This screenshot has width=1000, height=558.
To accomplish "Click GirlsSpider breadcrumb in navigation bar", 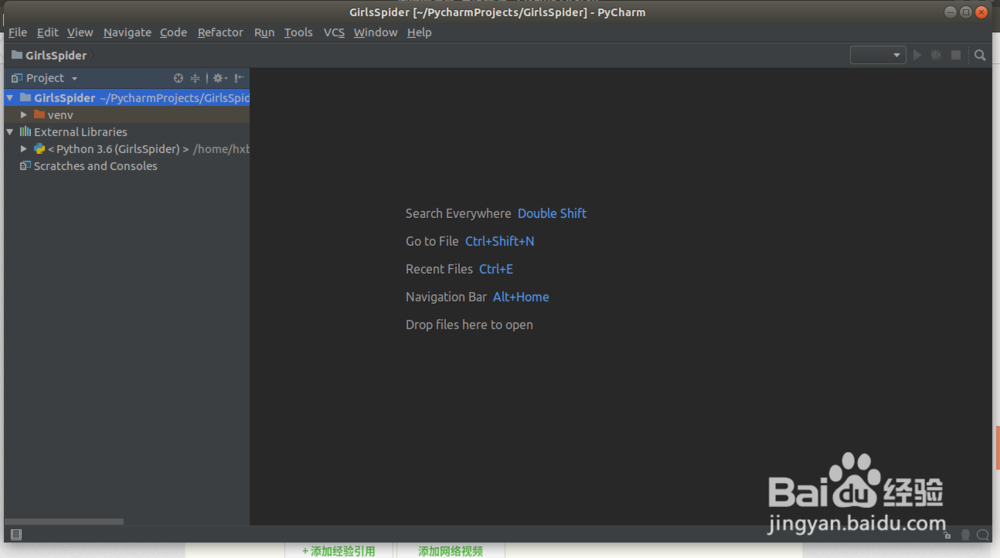I will pos(49,55).
